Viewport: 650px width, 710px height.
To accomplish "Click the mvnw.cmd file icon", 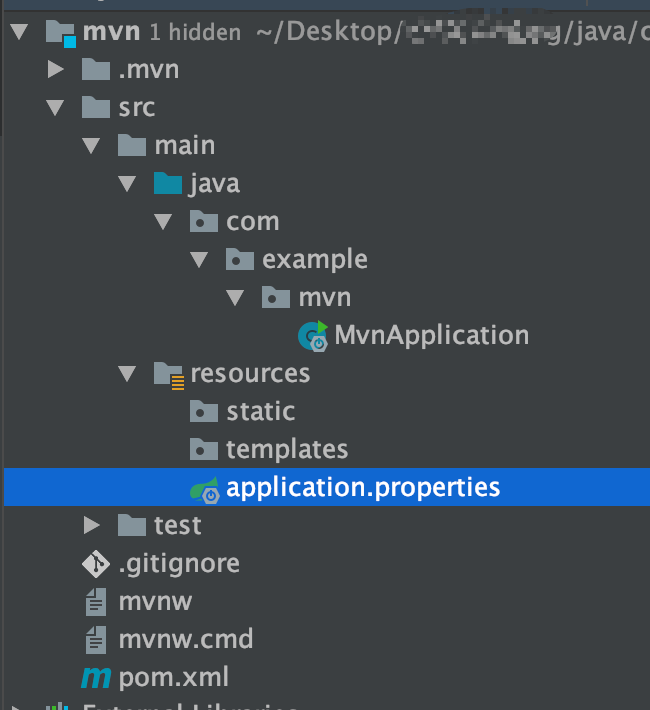I will tap(96, 640).
